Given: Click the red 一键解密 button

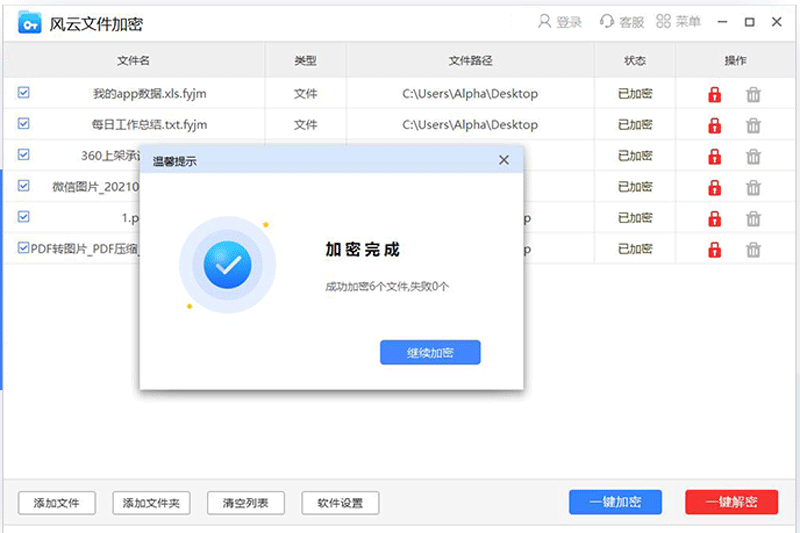Looking at the screenshot, I should (x=731, y=502).
